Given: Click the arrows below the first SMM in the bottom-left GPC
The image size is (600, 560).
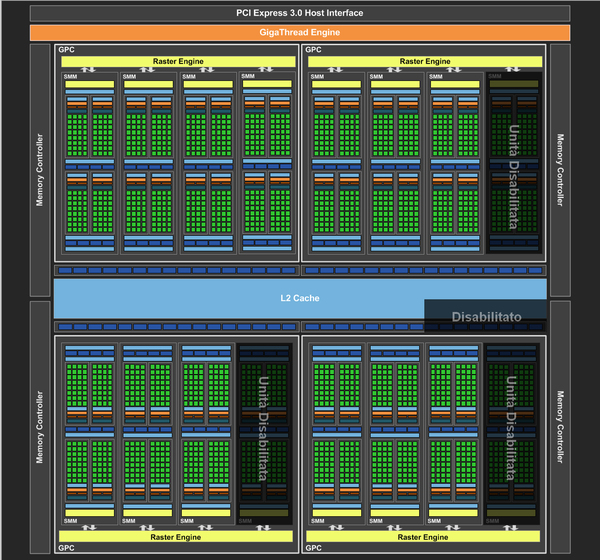Looking at the screenshot, I should pyautogui.click(x=89, y=527).
